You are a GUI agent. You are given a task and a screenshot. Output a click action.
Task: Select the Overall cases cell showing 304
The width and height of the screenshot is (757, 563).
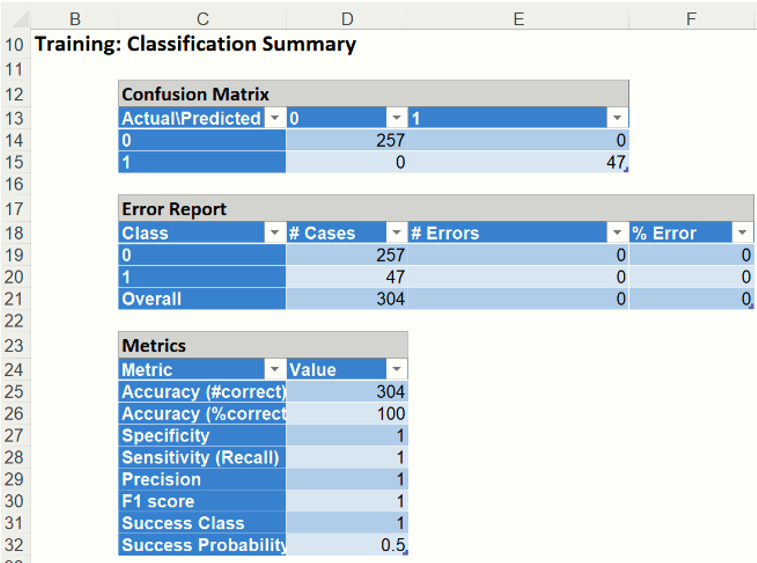tap(346, 298)
